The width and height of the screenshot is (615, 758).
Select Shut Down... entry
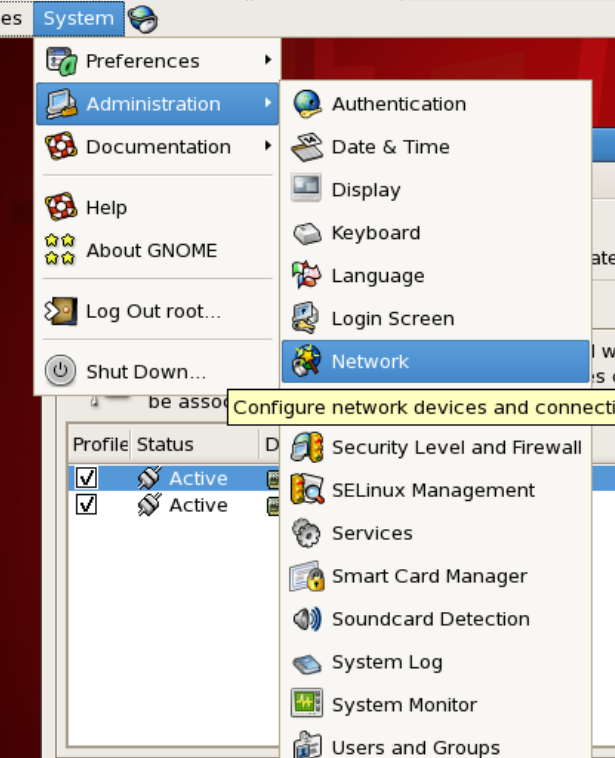157,371
